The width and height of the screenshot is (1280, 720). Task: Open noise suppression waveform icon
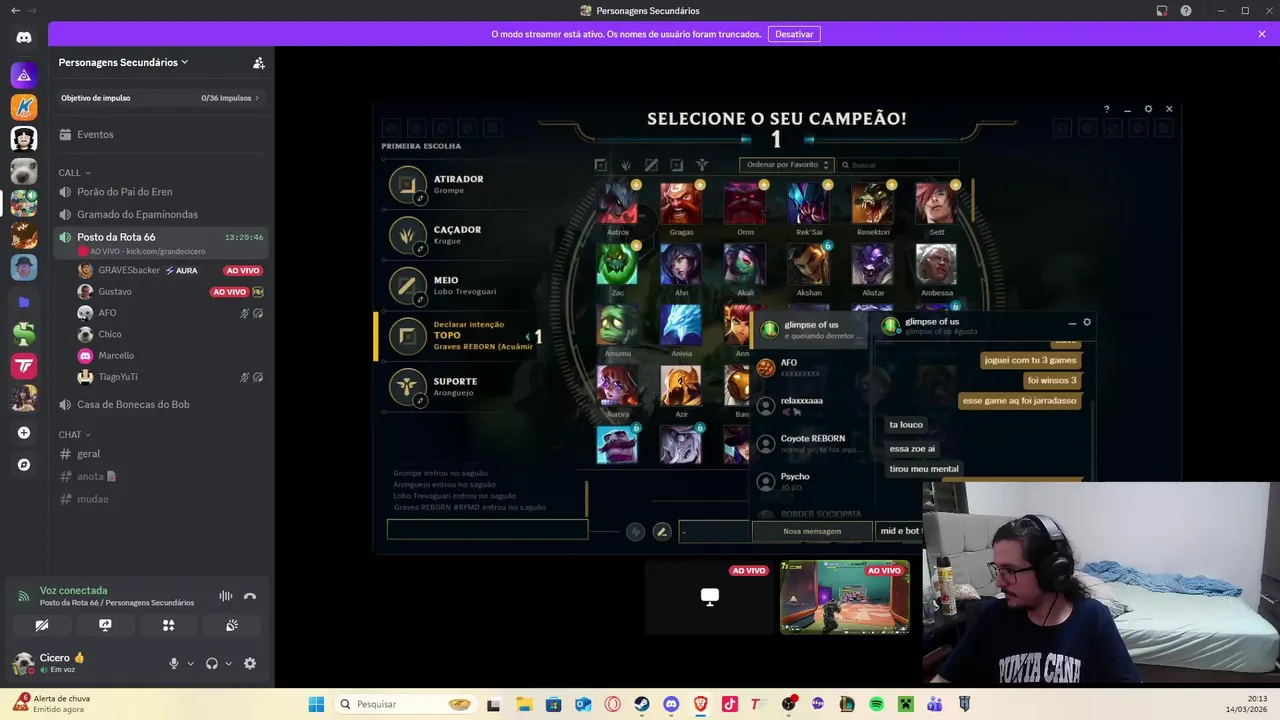pos(226,596)
